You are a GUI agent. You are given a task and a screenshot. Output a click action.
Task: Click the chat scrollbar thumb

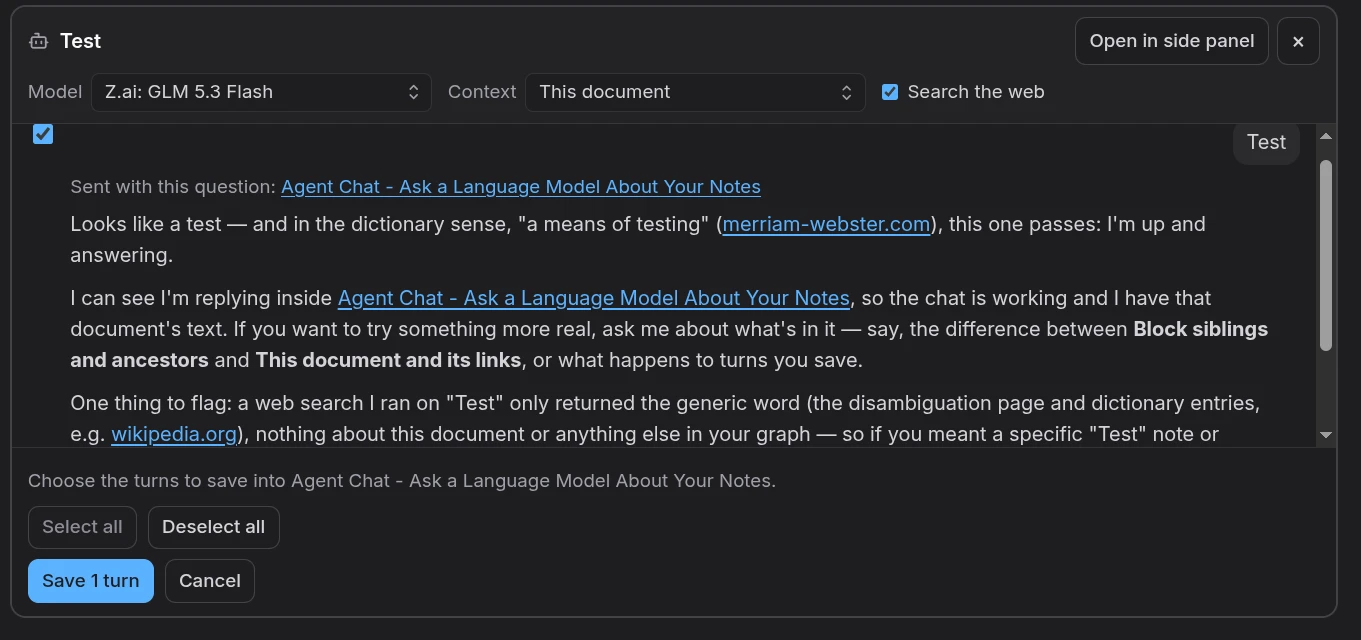1326,255
